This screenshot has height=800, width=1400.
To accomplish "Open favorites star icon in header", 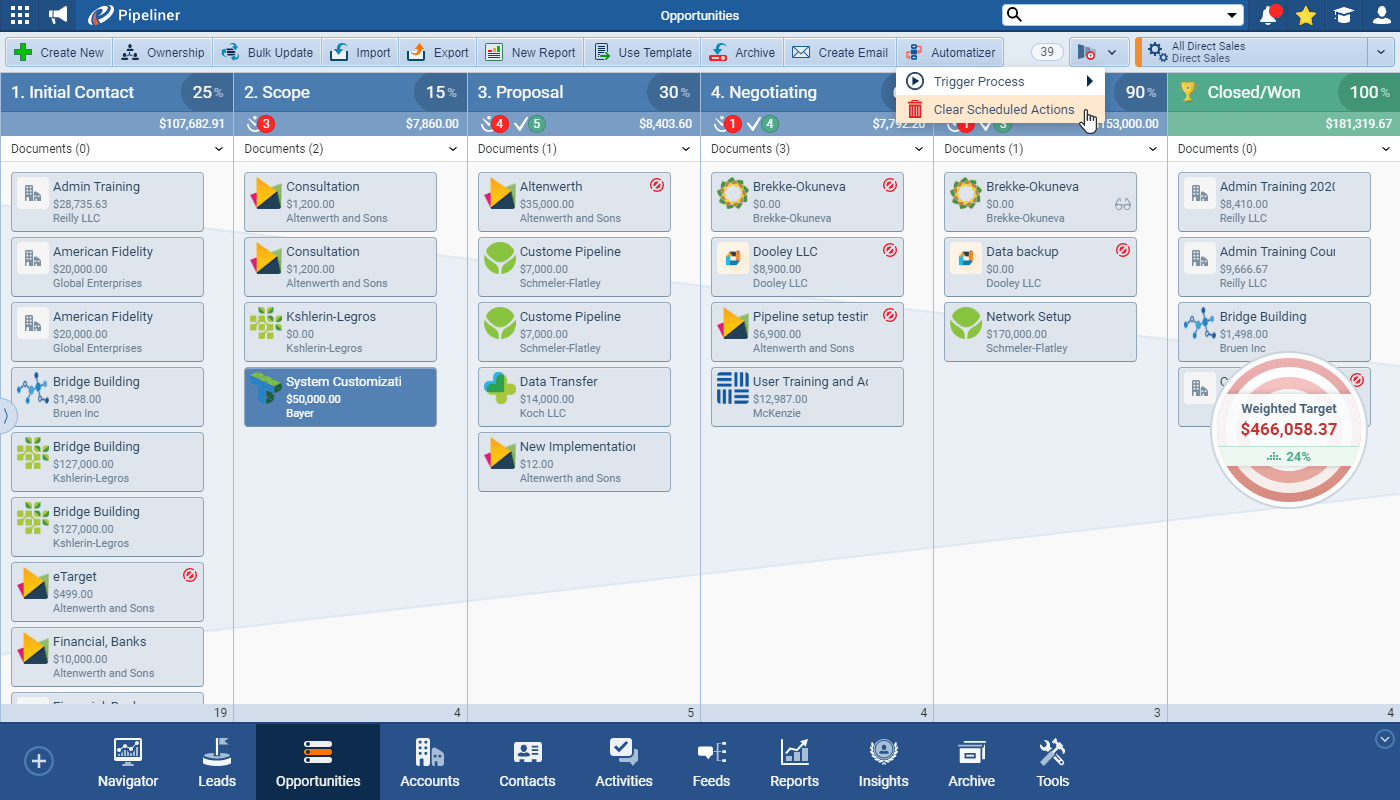I will coord(1305,15).
